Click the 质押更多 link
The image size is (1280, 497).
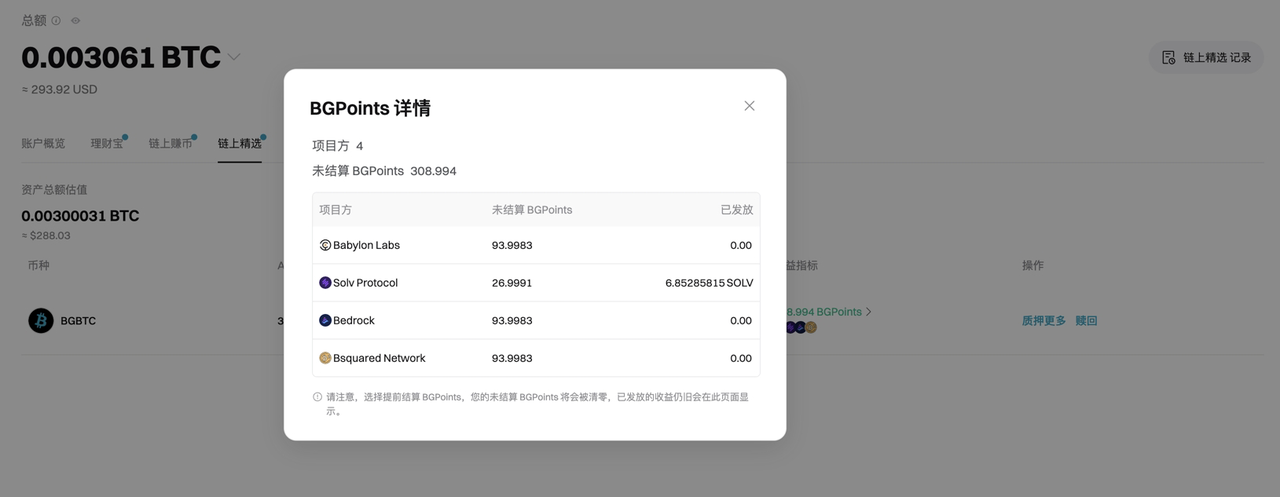coord(1044,321)
